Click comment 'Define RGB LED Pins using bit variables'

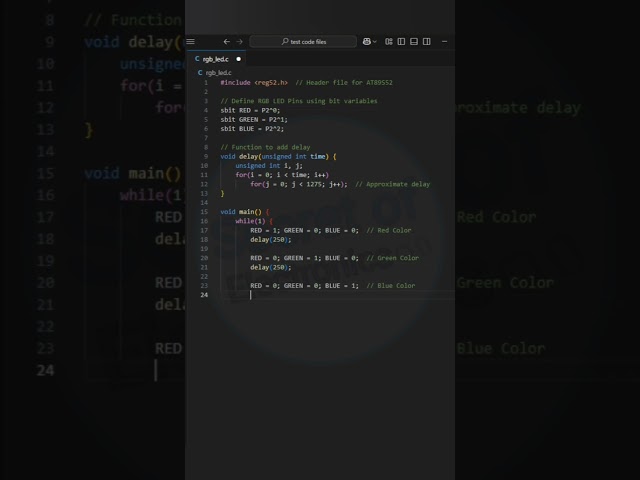click(299, 101)
